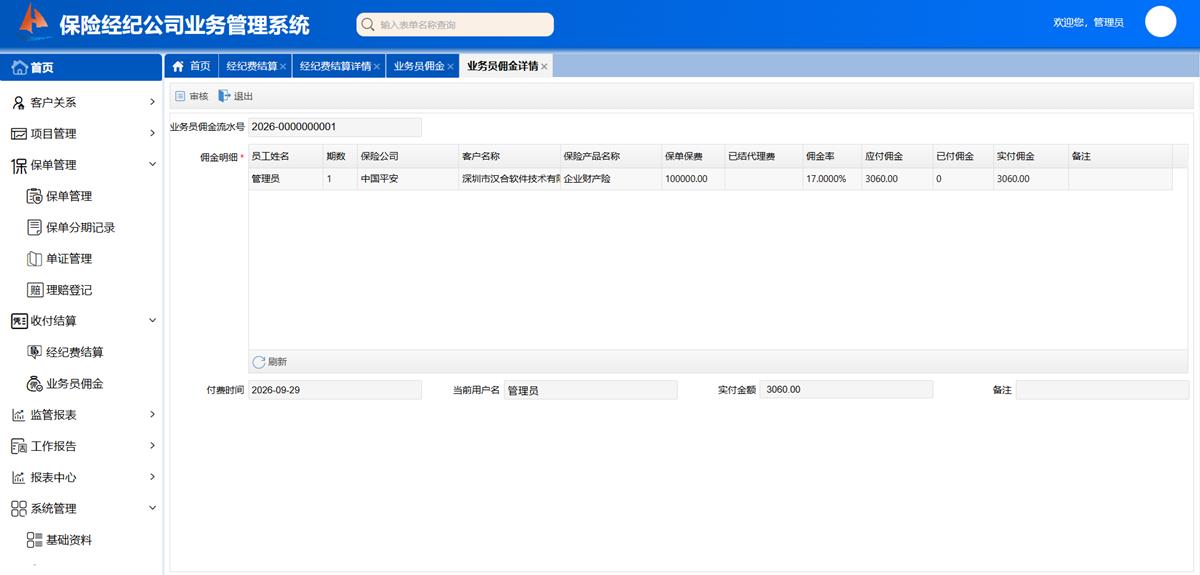Collapse the 保单管理 section chevron
1200x575 pixels.
(152, 164)
